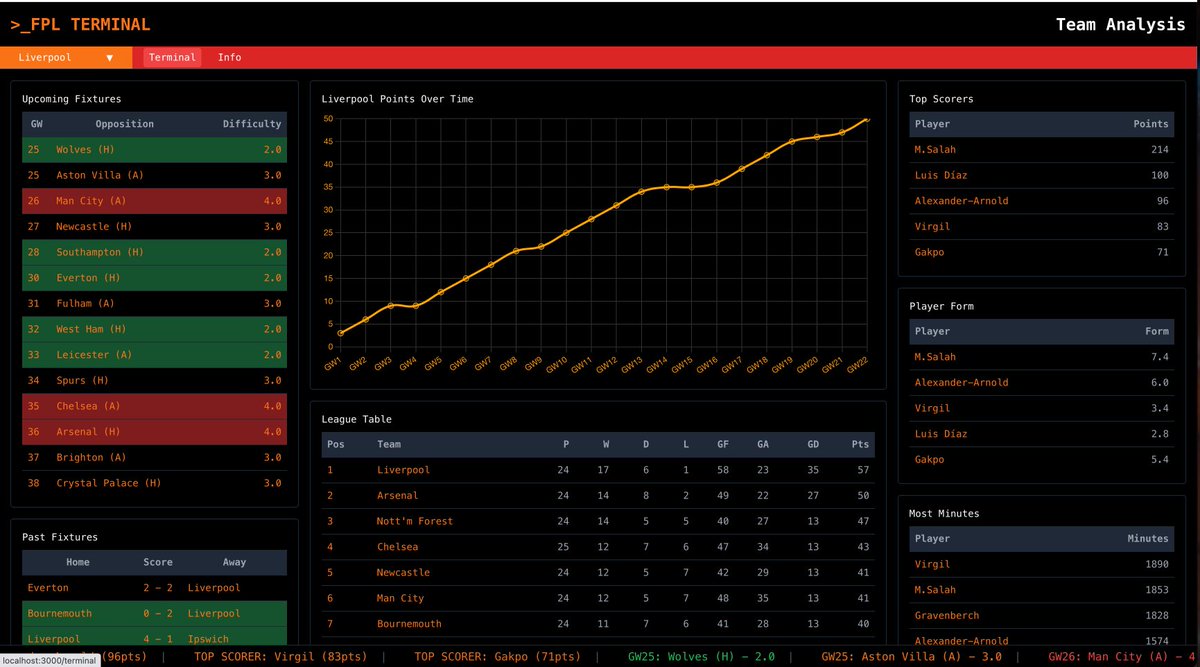Click the Pts column header
This screenshot has width=1200, height=667.
[860, 444]
